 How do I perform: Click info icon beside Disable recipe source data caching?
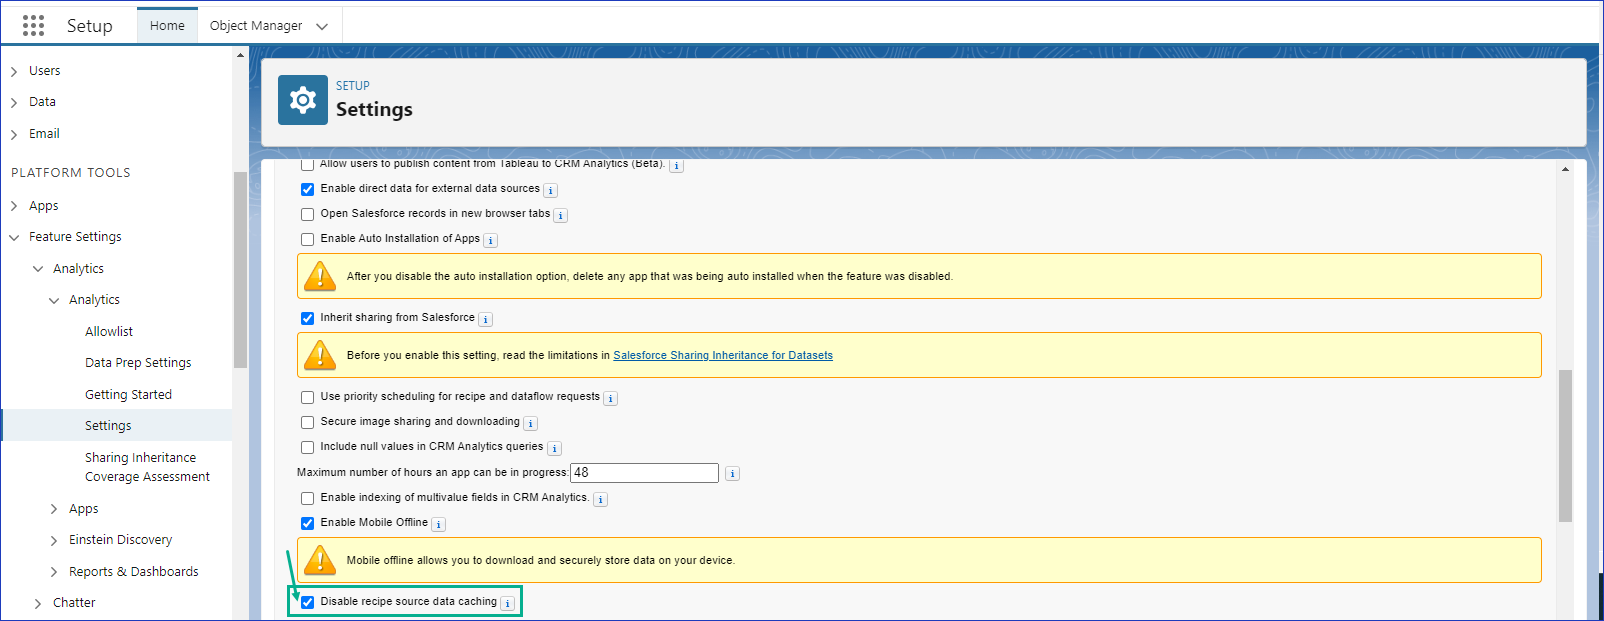tap(508, 604)
